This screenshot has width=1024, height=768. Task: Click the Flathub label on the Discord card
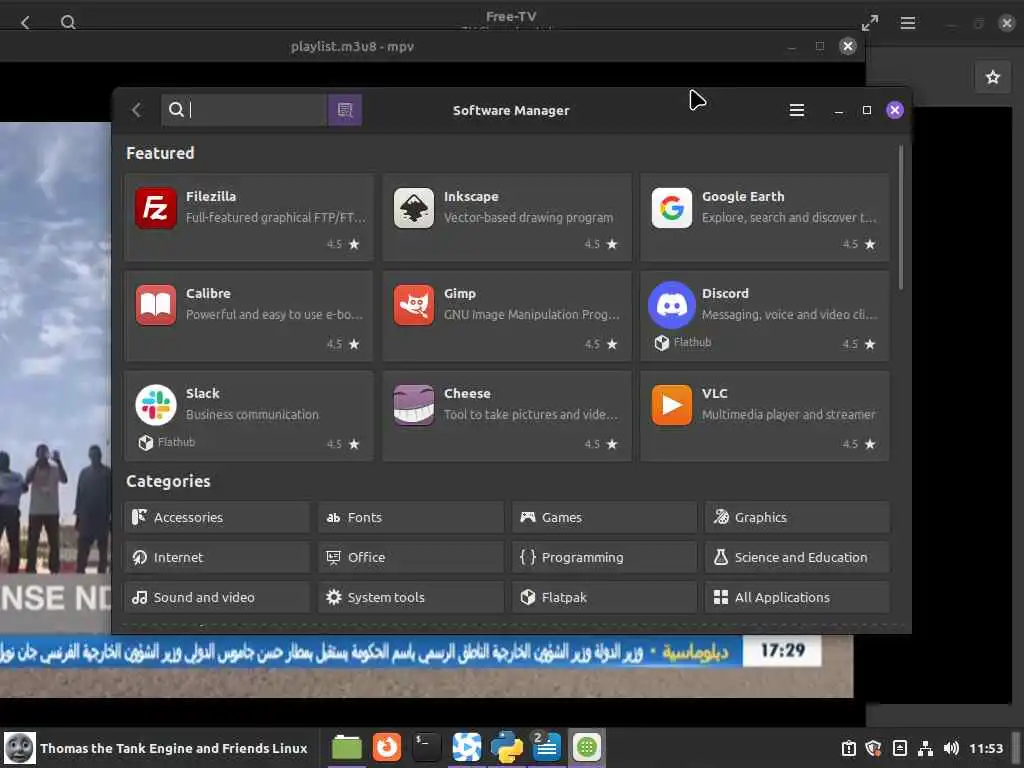(x=692, y=342)
